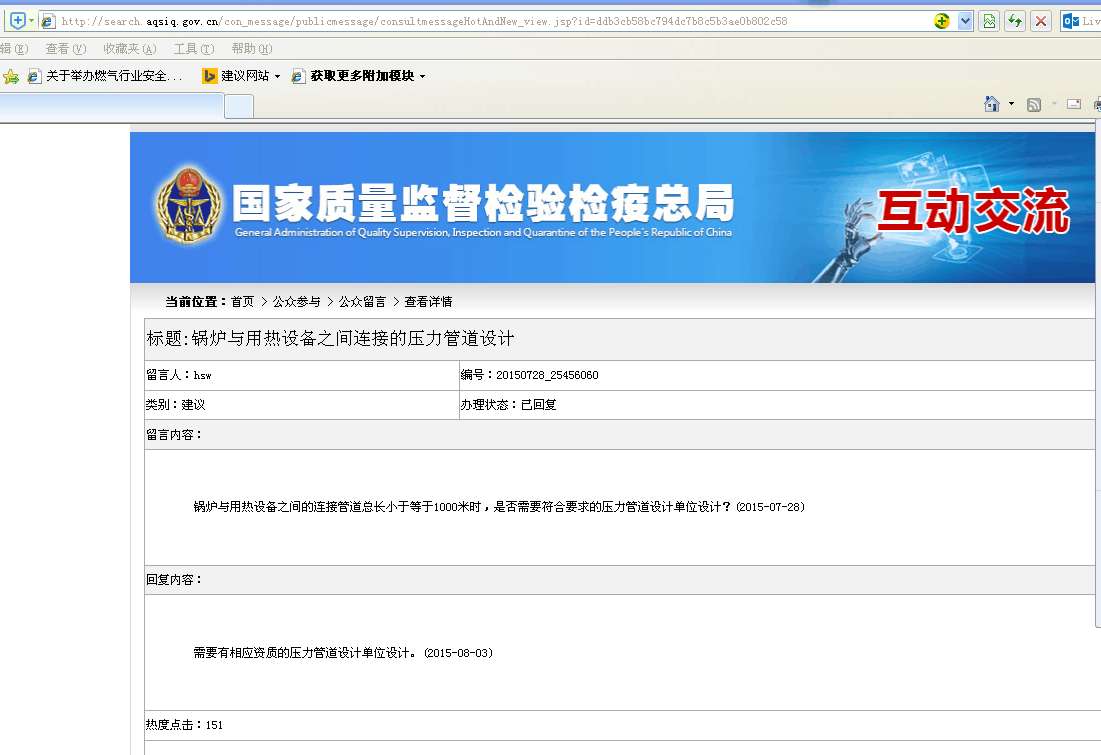Screen dimensions: 1101x755
Task: Go to 公众留言 in the breadcrumb
Action: (362, 301)
